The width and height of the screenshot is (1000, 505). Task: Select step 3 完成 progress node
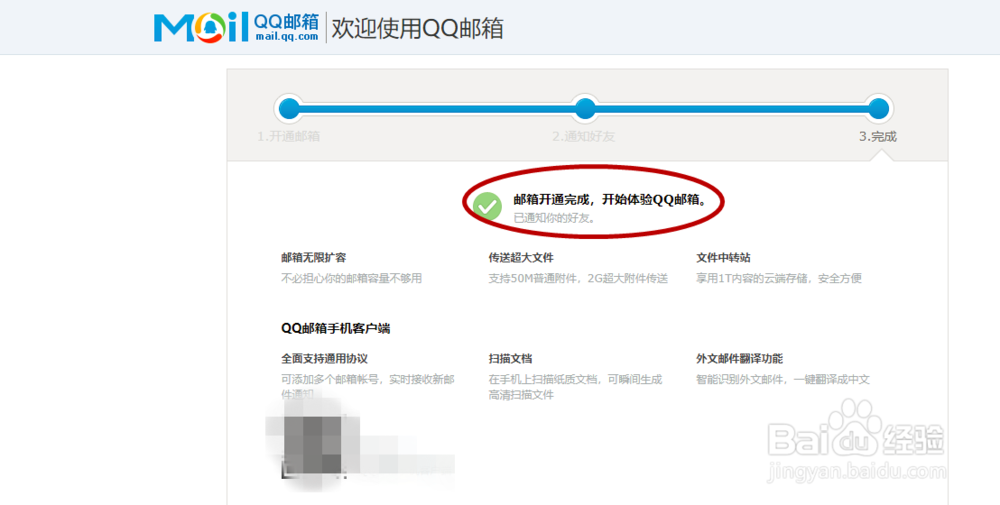878,108
